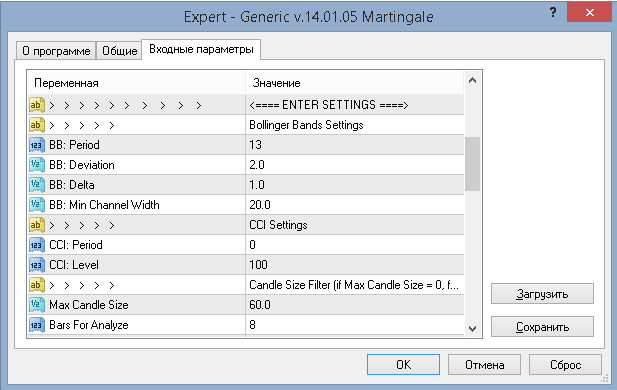Select Bars For Analyze value 8
Viewport: 617px width, 390px height.
click(x=252, y=325)
